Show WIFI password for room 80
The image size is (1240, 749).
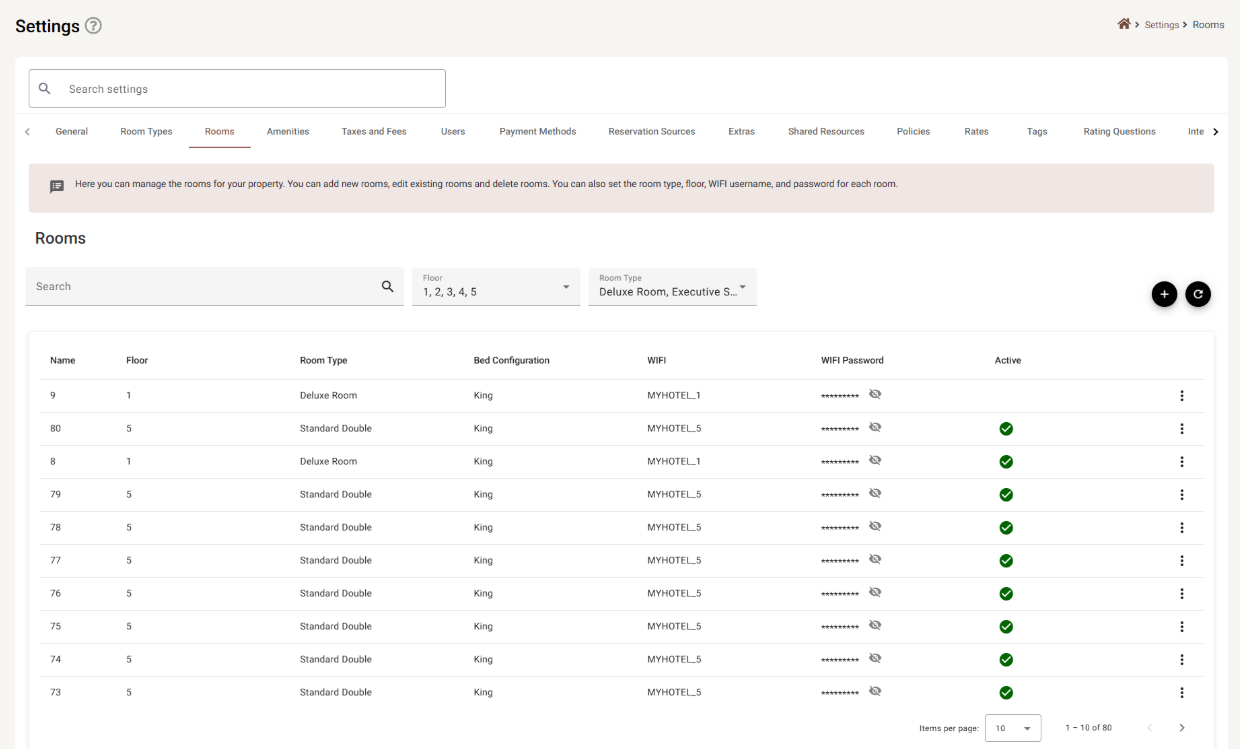[875, 427]
